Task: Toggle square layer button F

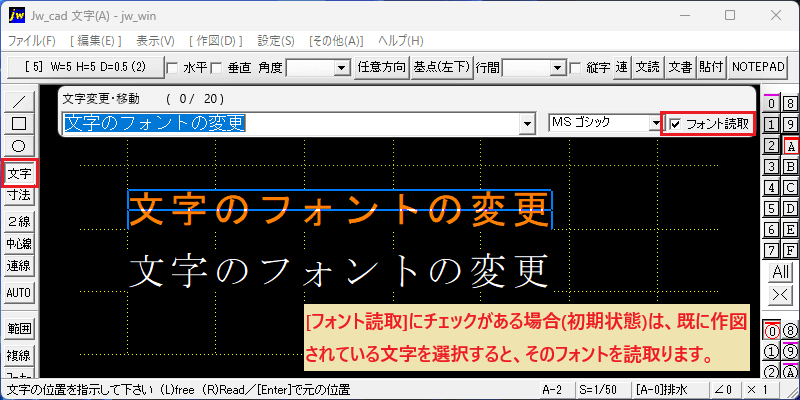Action: pyautogui.click(x=790, y=251)
